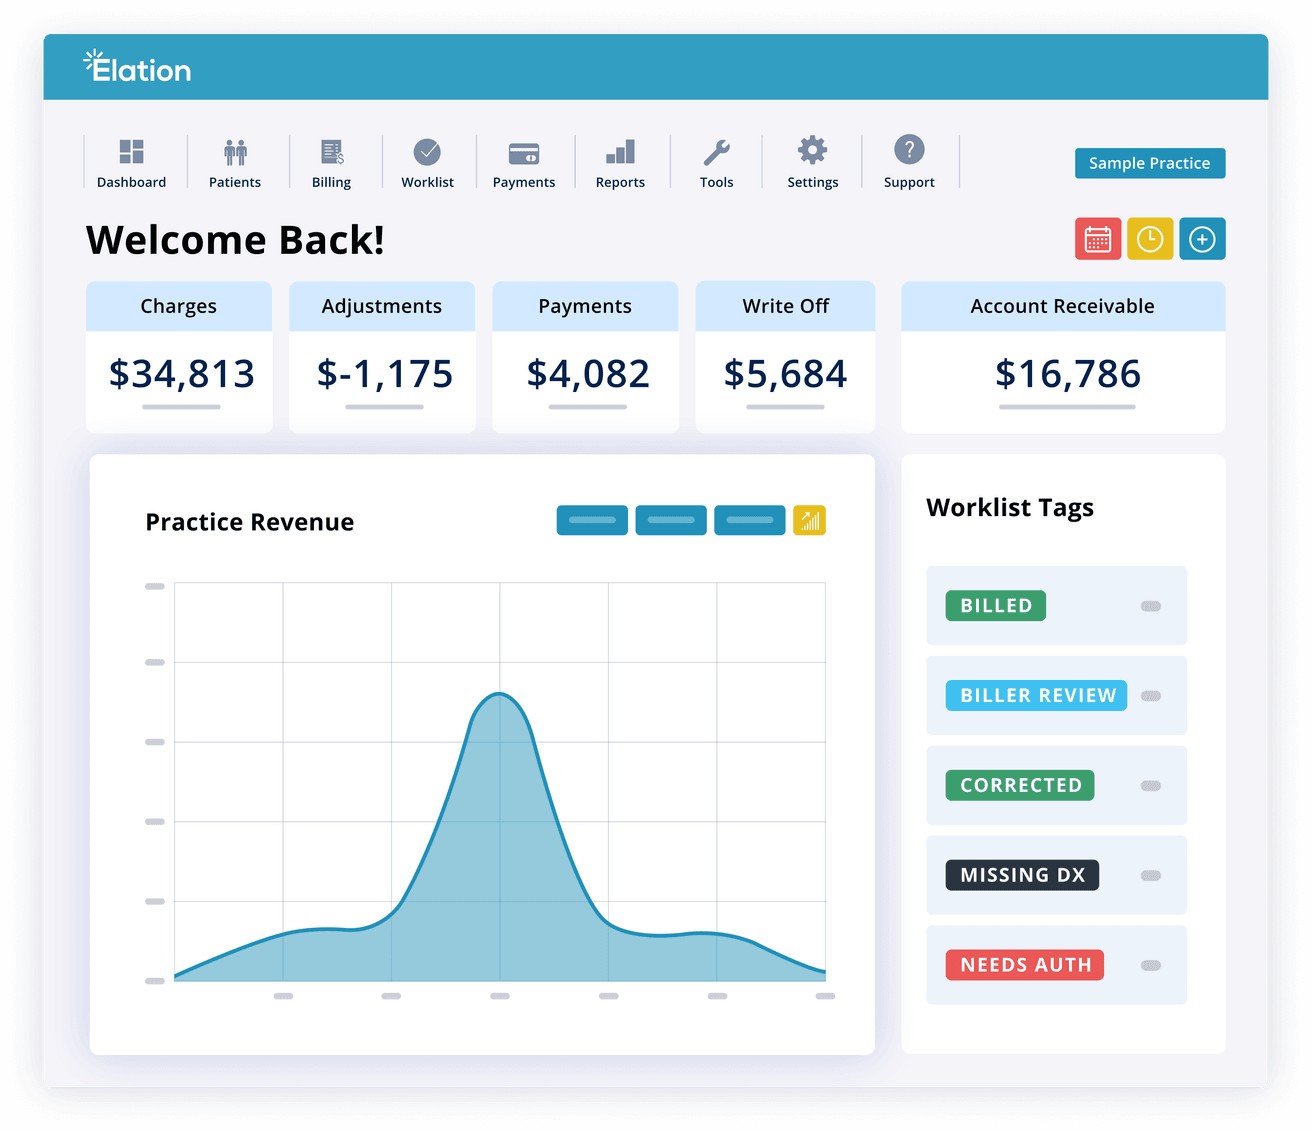Toggle the MISSING DX tag switch
Viewport: 1311px width, 1131px height.
click(1150, 875)
